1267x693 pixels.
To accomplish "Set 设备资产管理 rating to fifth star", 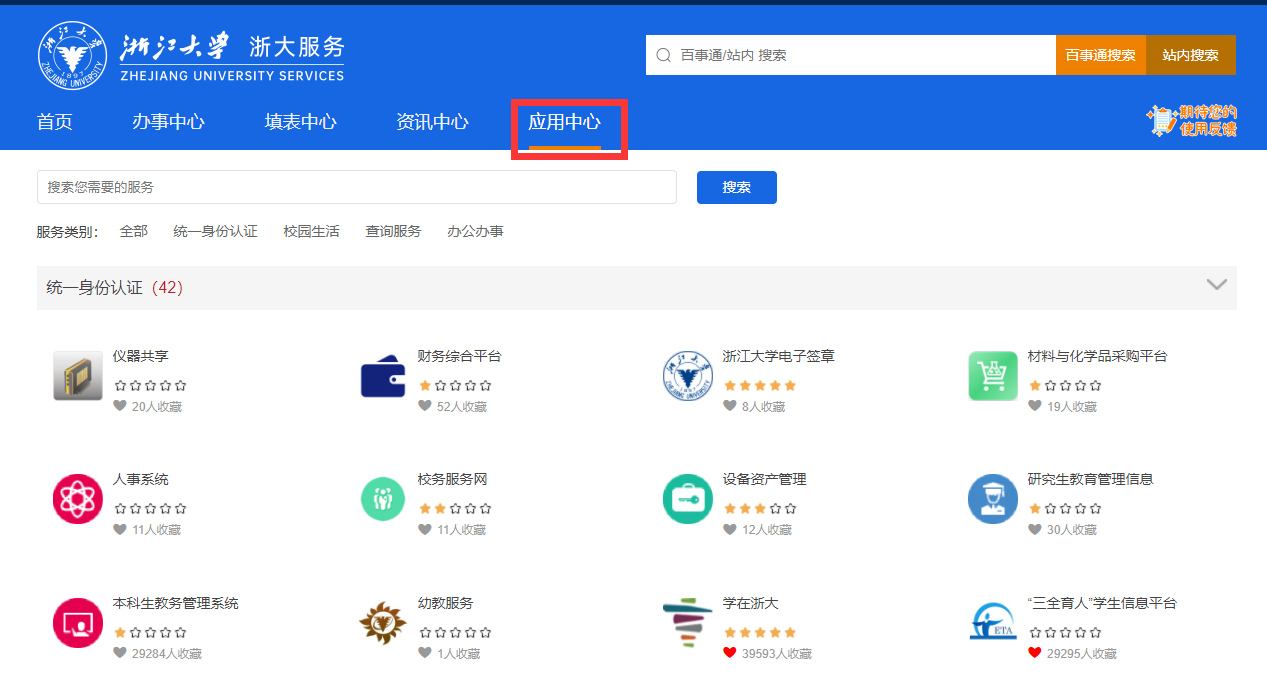I will 791,509.
